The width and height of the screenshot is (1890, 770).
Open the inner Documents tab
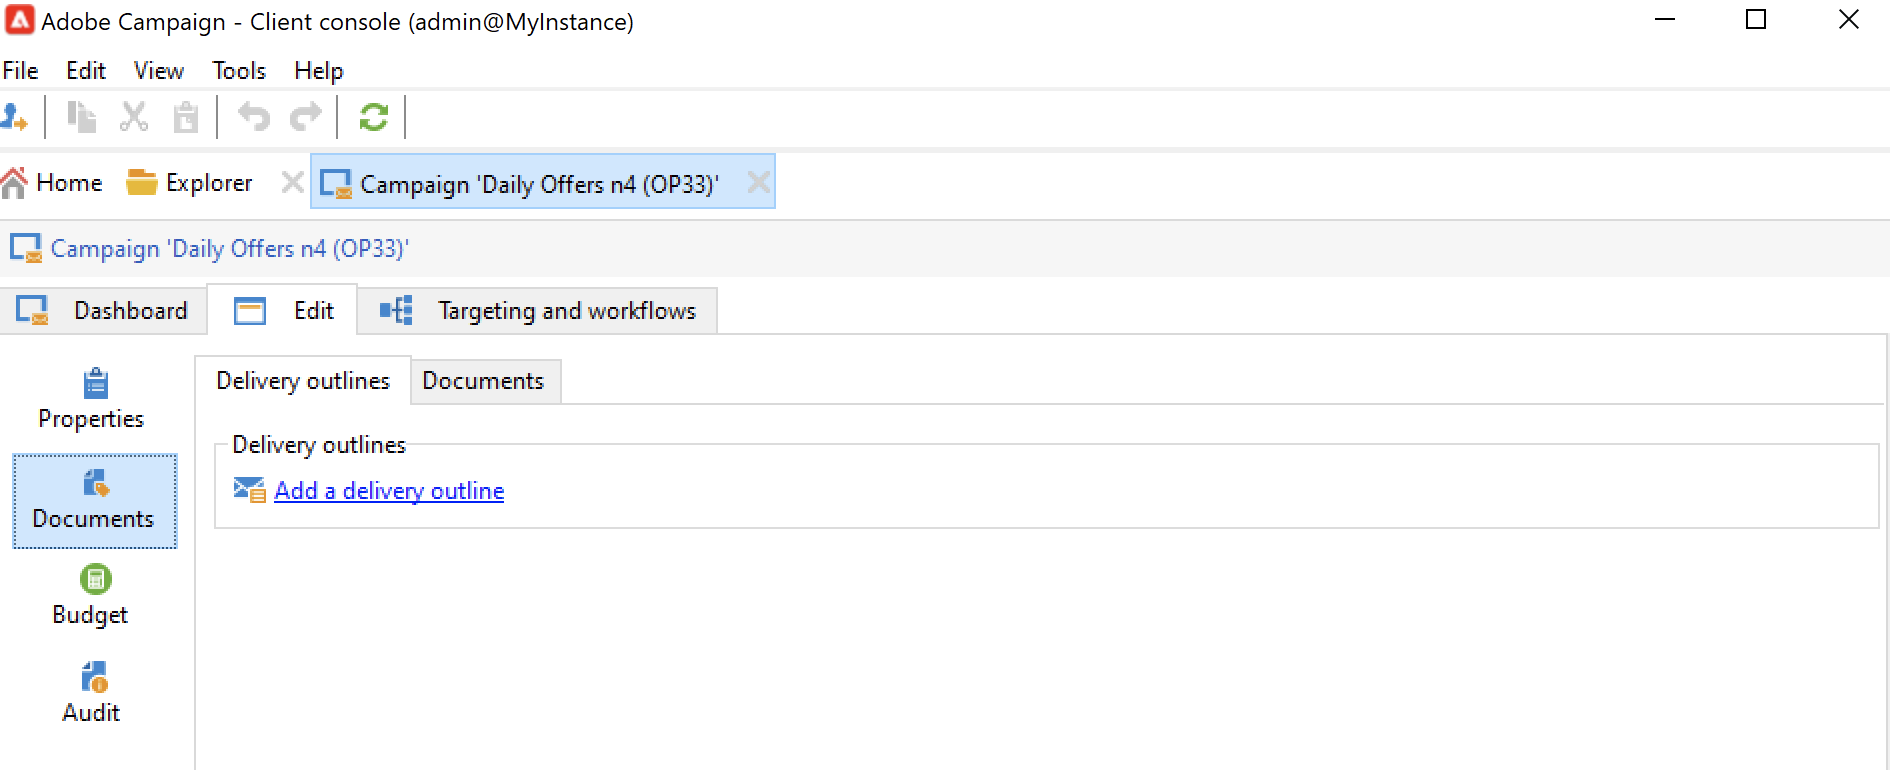pos(483,381)
